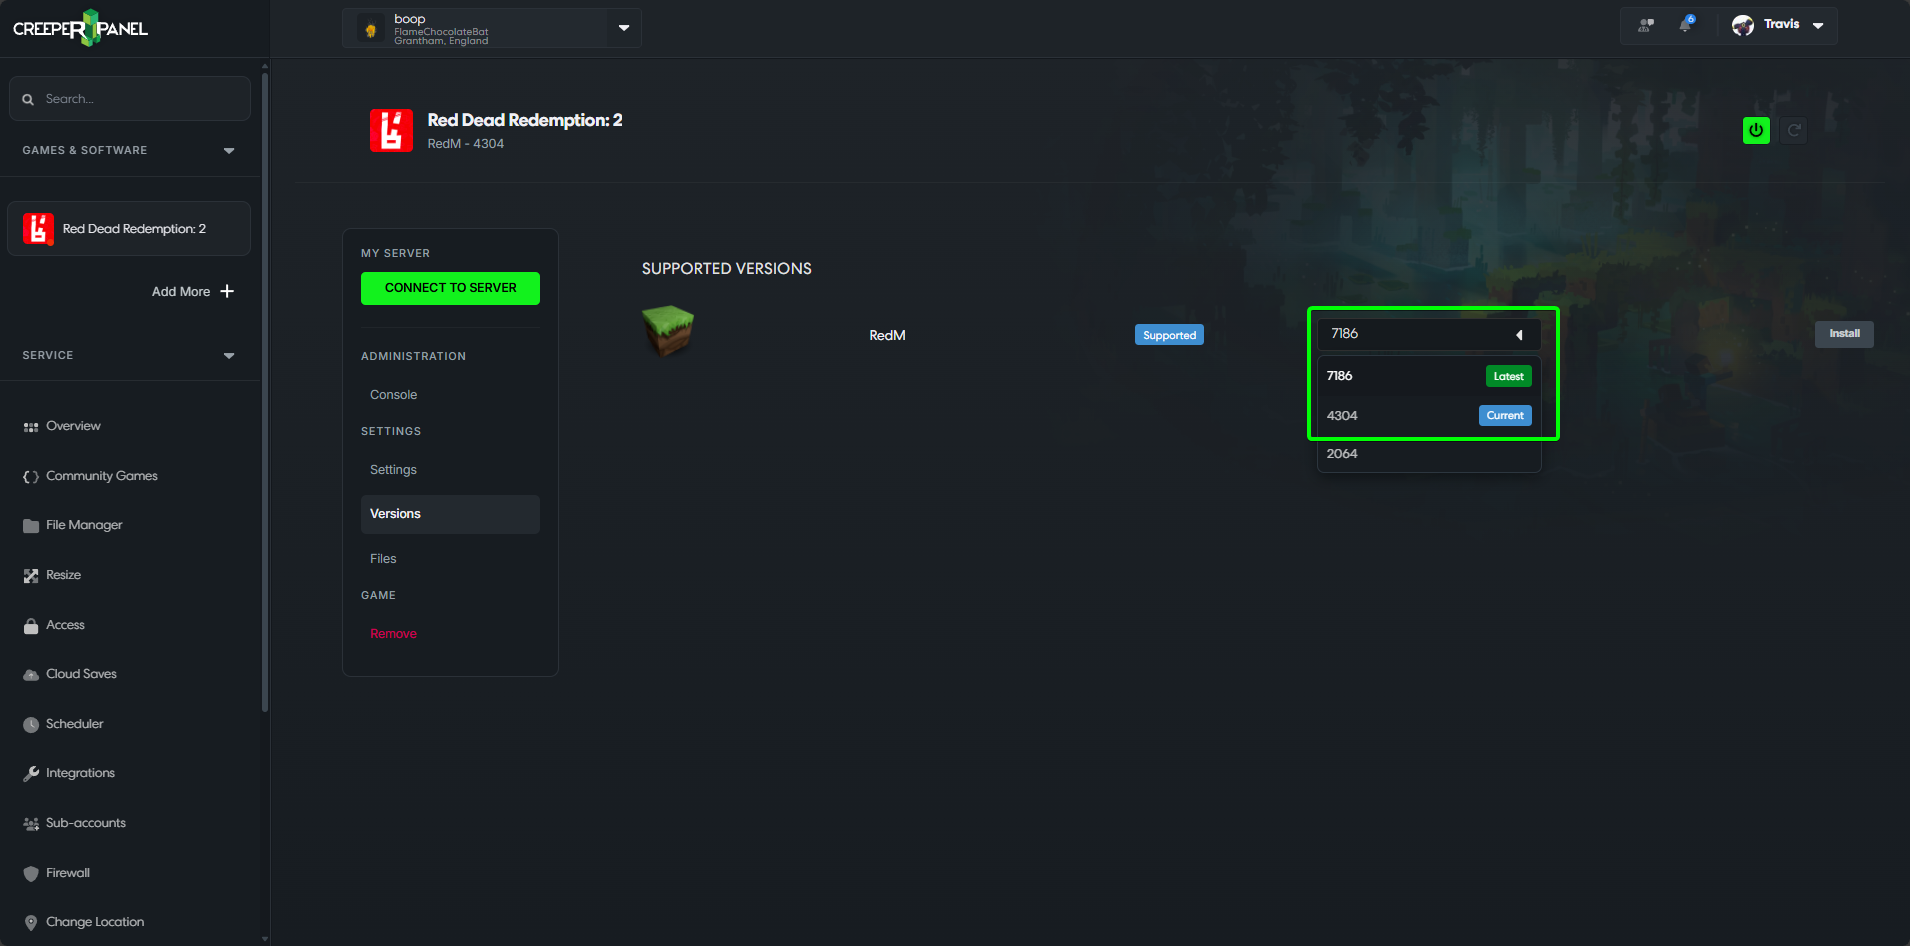Open File Manager
The image size is (1910, 946).
(x=84, y=525)
